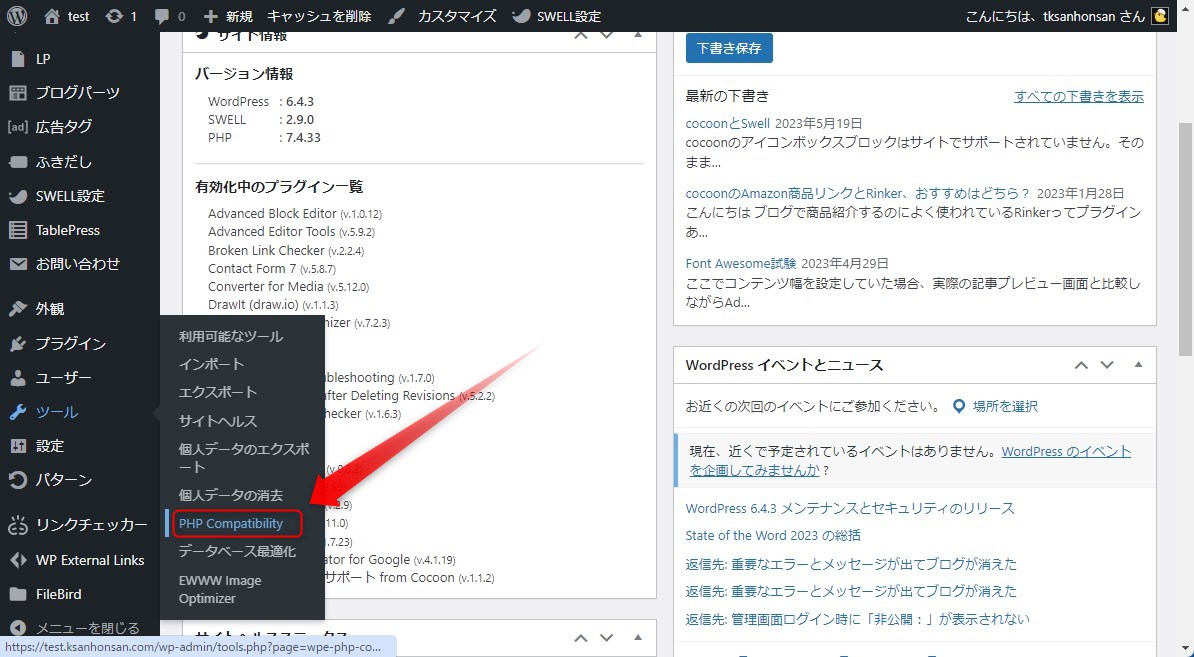Move WordPress イベントとニュース panel down
Image resolution: width=1194 pixels, height=657 pixels.
(x=1107, y=365)
